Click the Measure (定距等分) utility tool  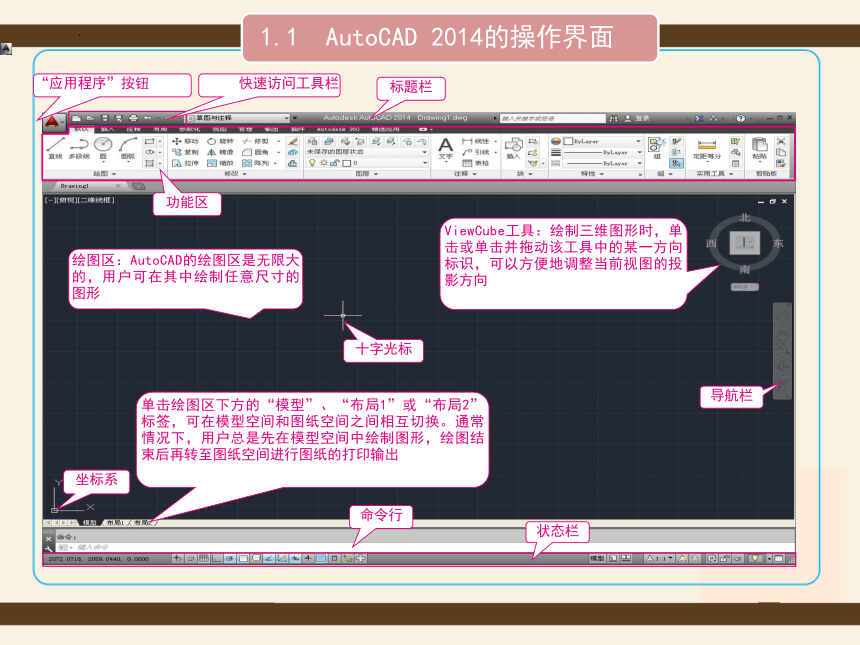706,149
